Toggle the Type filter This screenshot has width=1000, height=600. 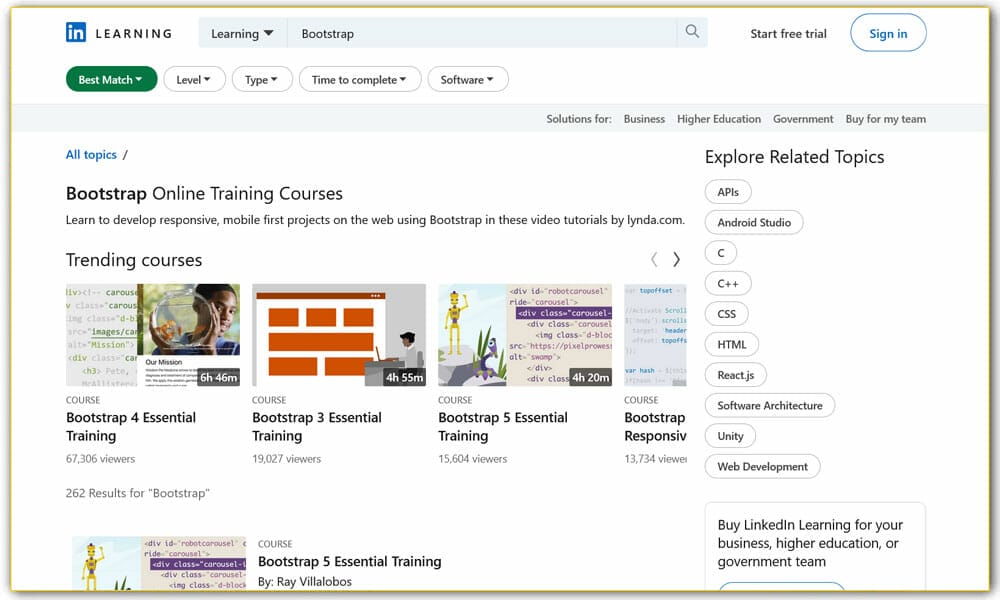click(262, 79)
